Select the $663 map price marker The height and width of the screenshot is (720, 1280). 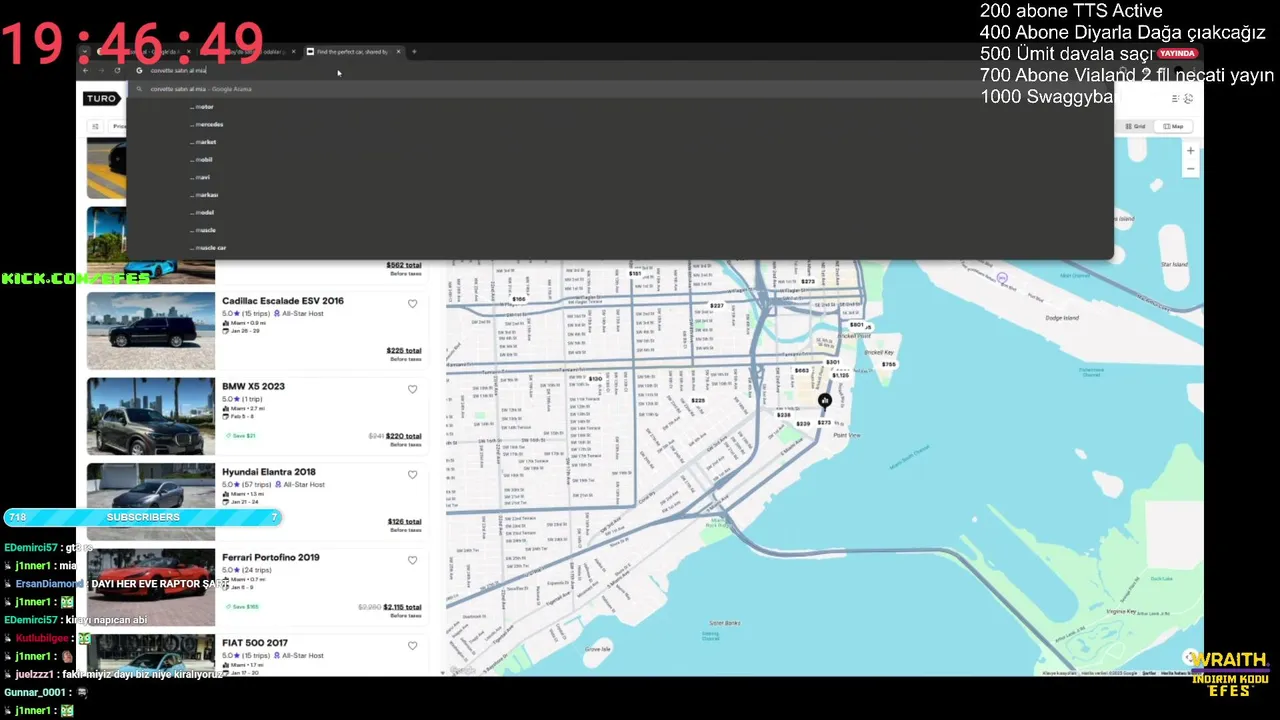[801, 371]
